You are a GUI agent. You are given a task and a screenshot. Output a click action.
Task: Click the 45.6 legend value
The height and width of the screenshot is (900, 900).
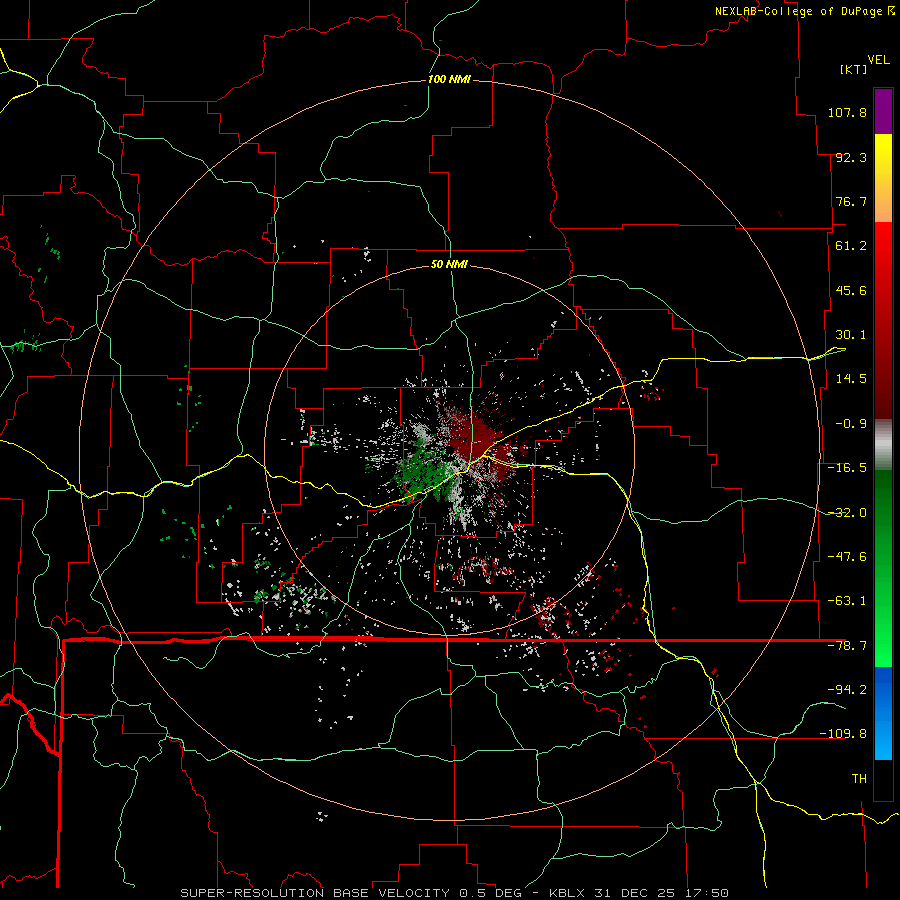(851, 290)
